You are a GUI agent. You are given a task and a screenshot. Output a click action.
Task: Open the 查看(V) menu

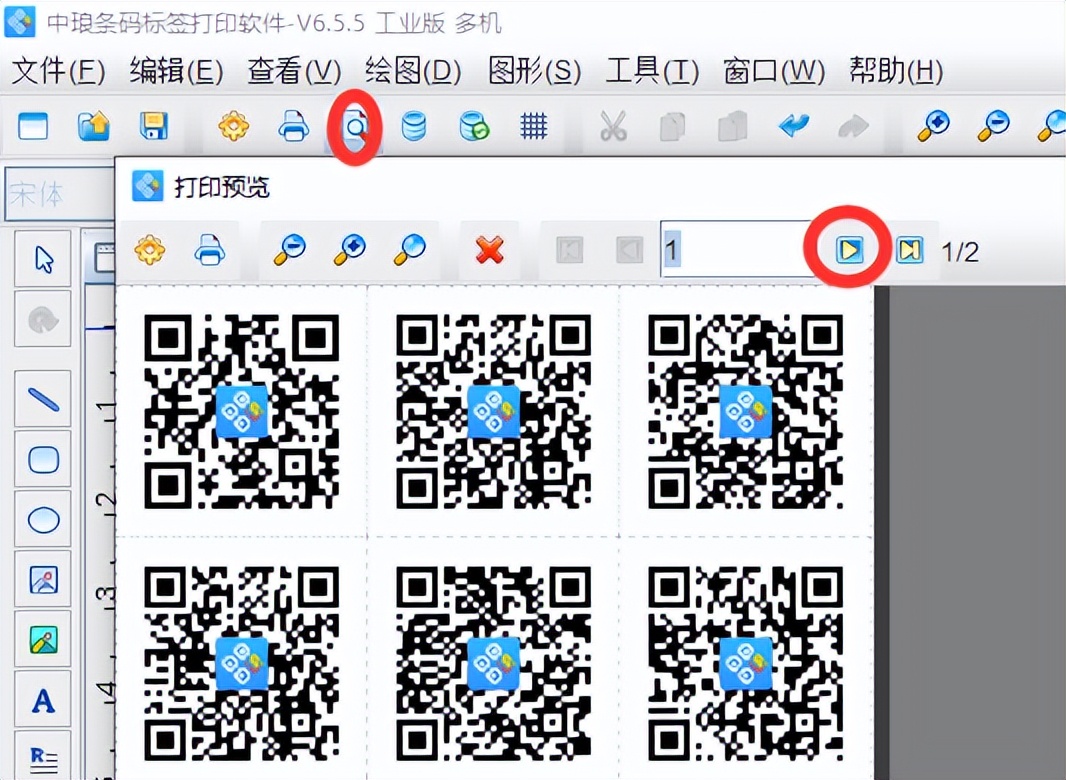point(294,71)
